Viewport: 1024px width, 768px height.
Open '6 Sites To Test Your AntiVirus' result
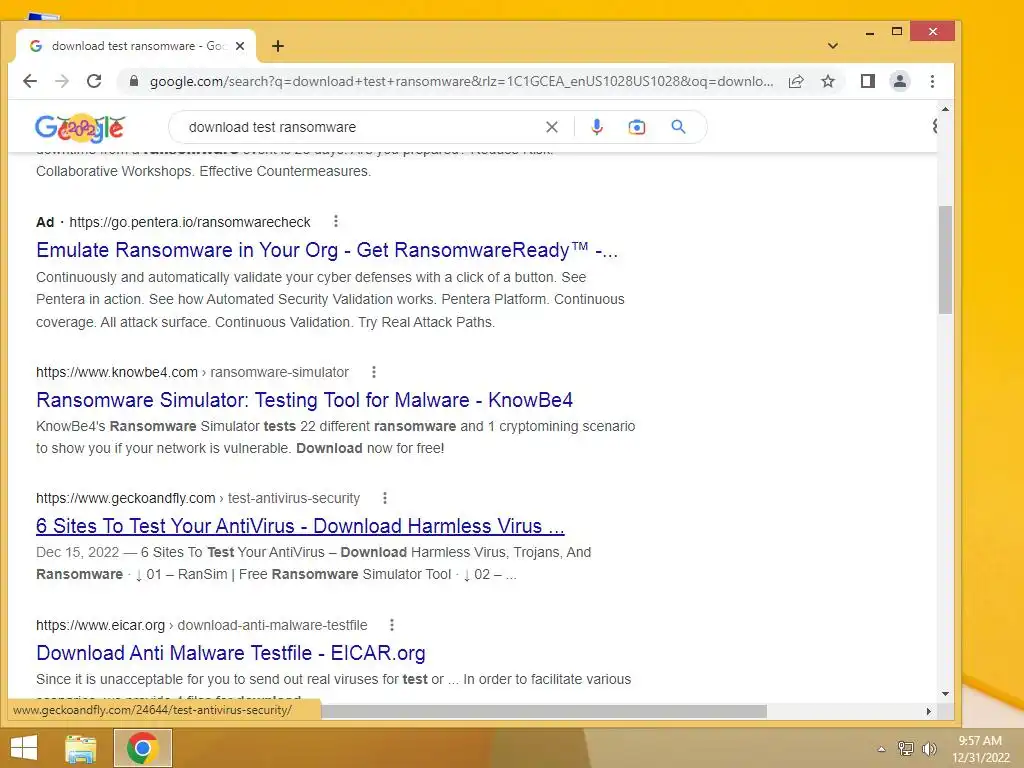300,526
